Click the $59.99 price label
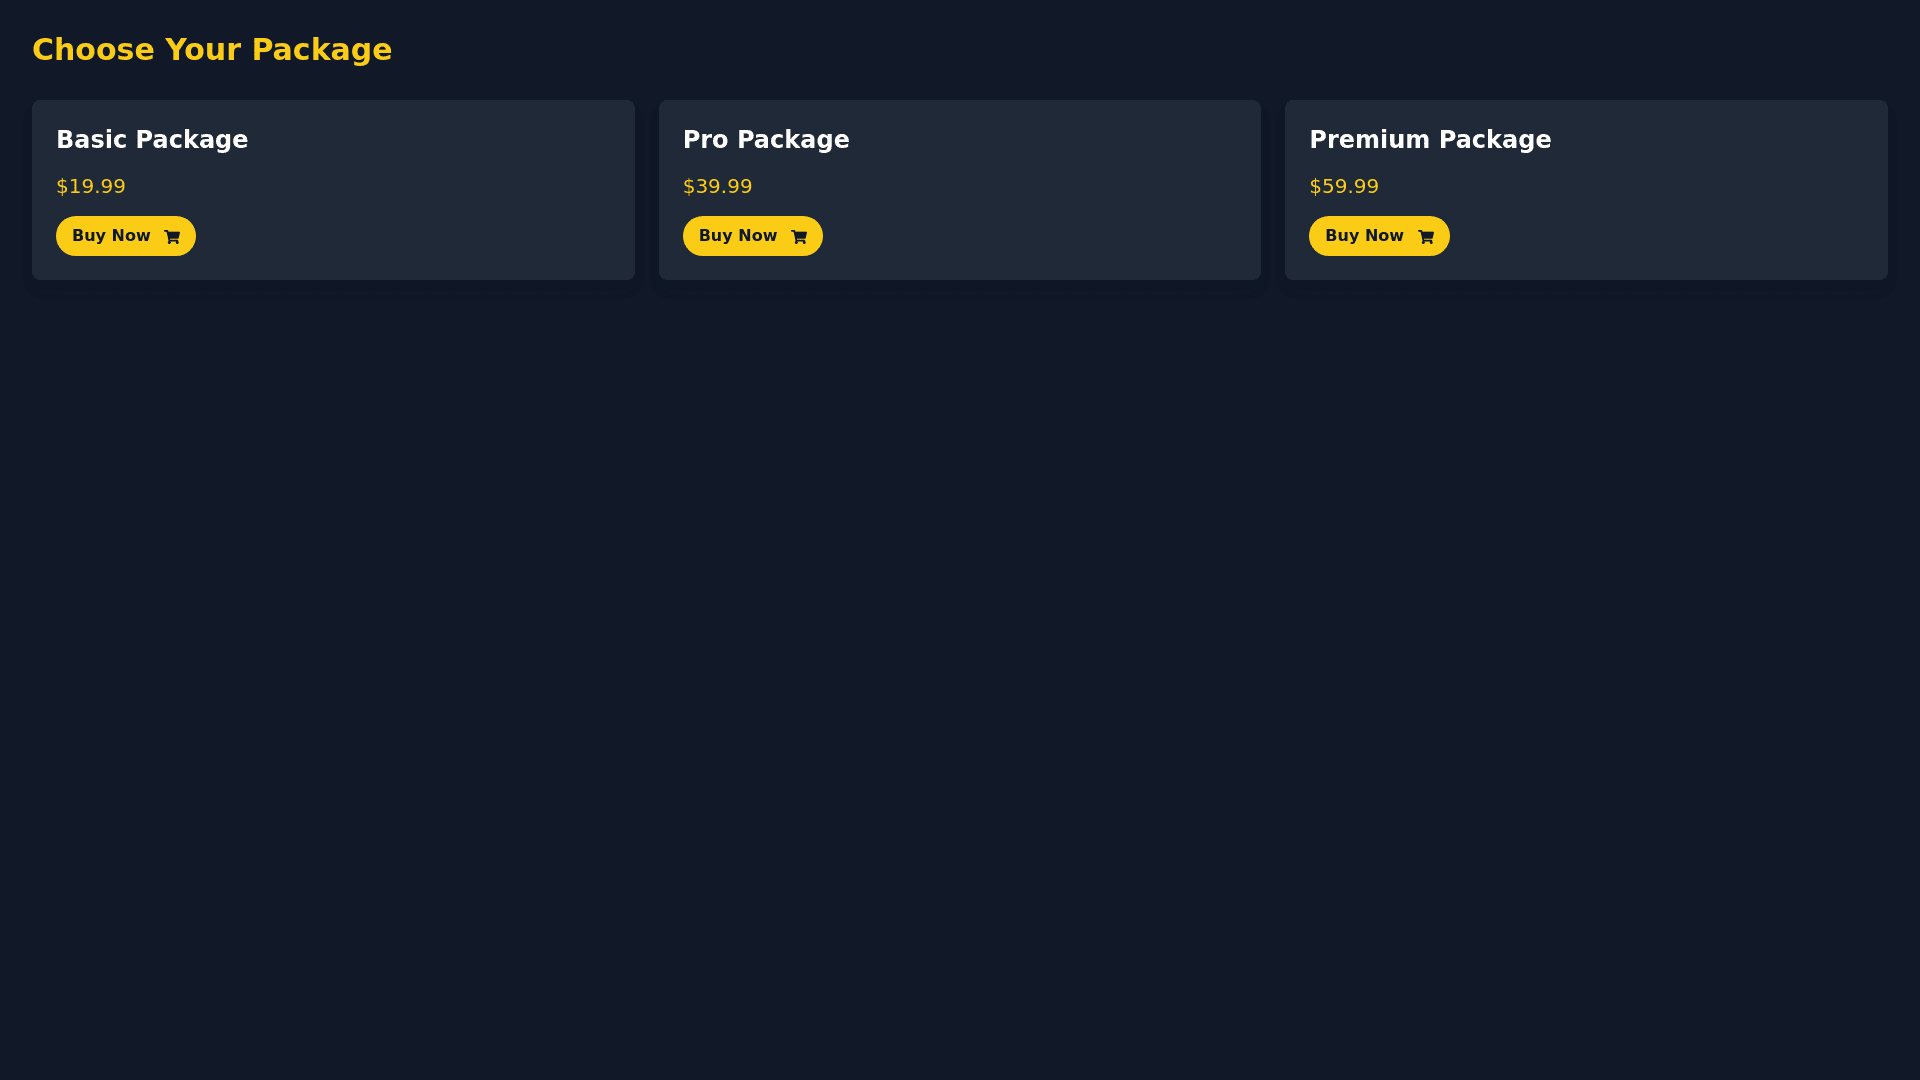This screenshot has height=1080, width=1920. (1344, 187)
